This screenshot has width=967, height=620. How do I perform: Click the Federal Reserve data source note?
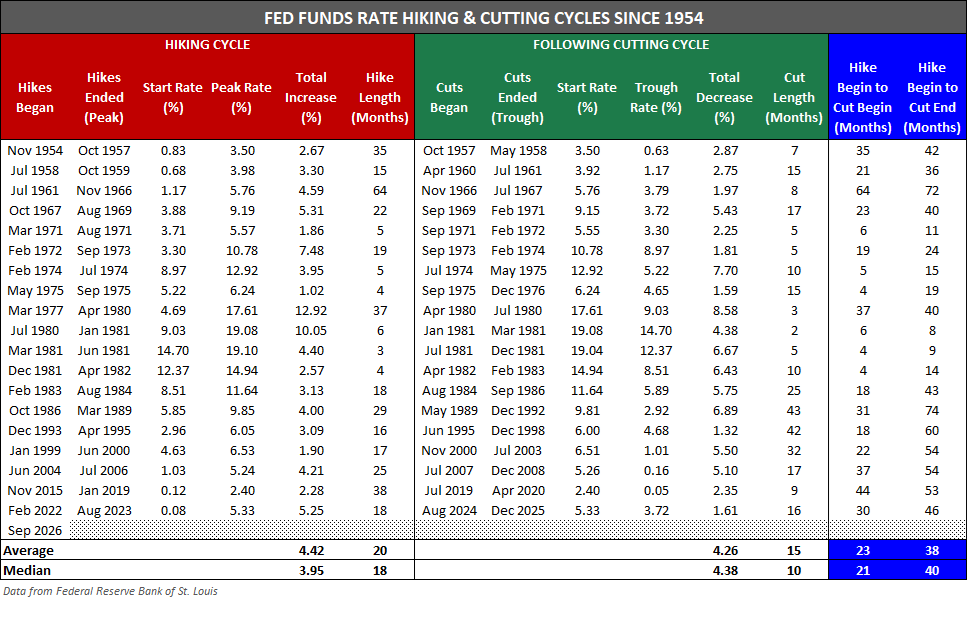click(x=110, y=591)
